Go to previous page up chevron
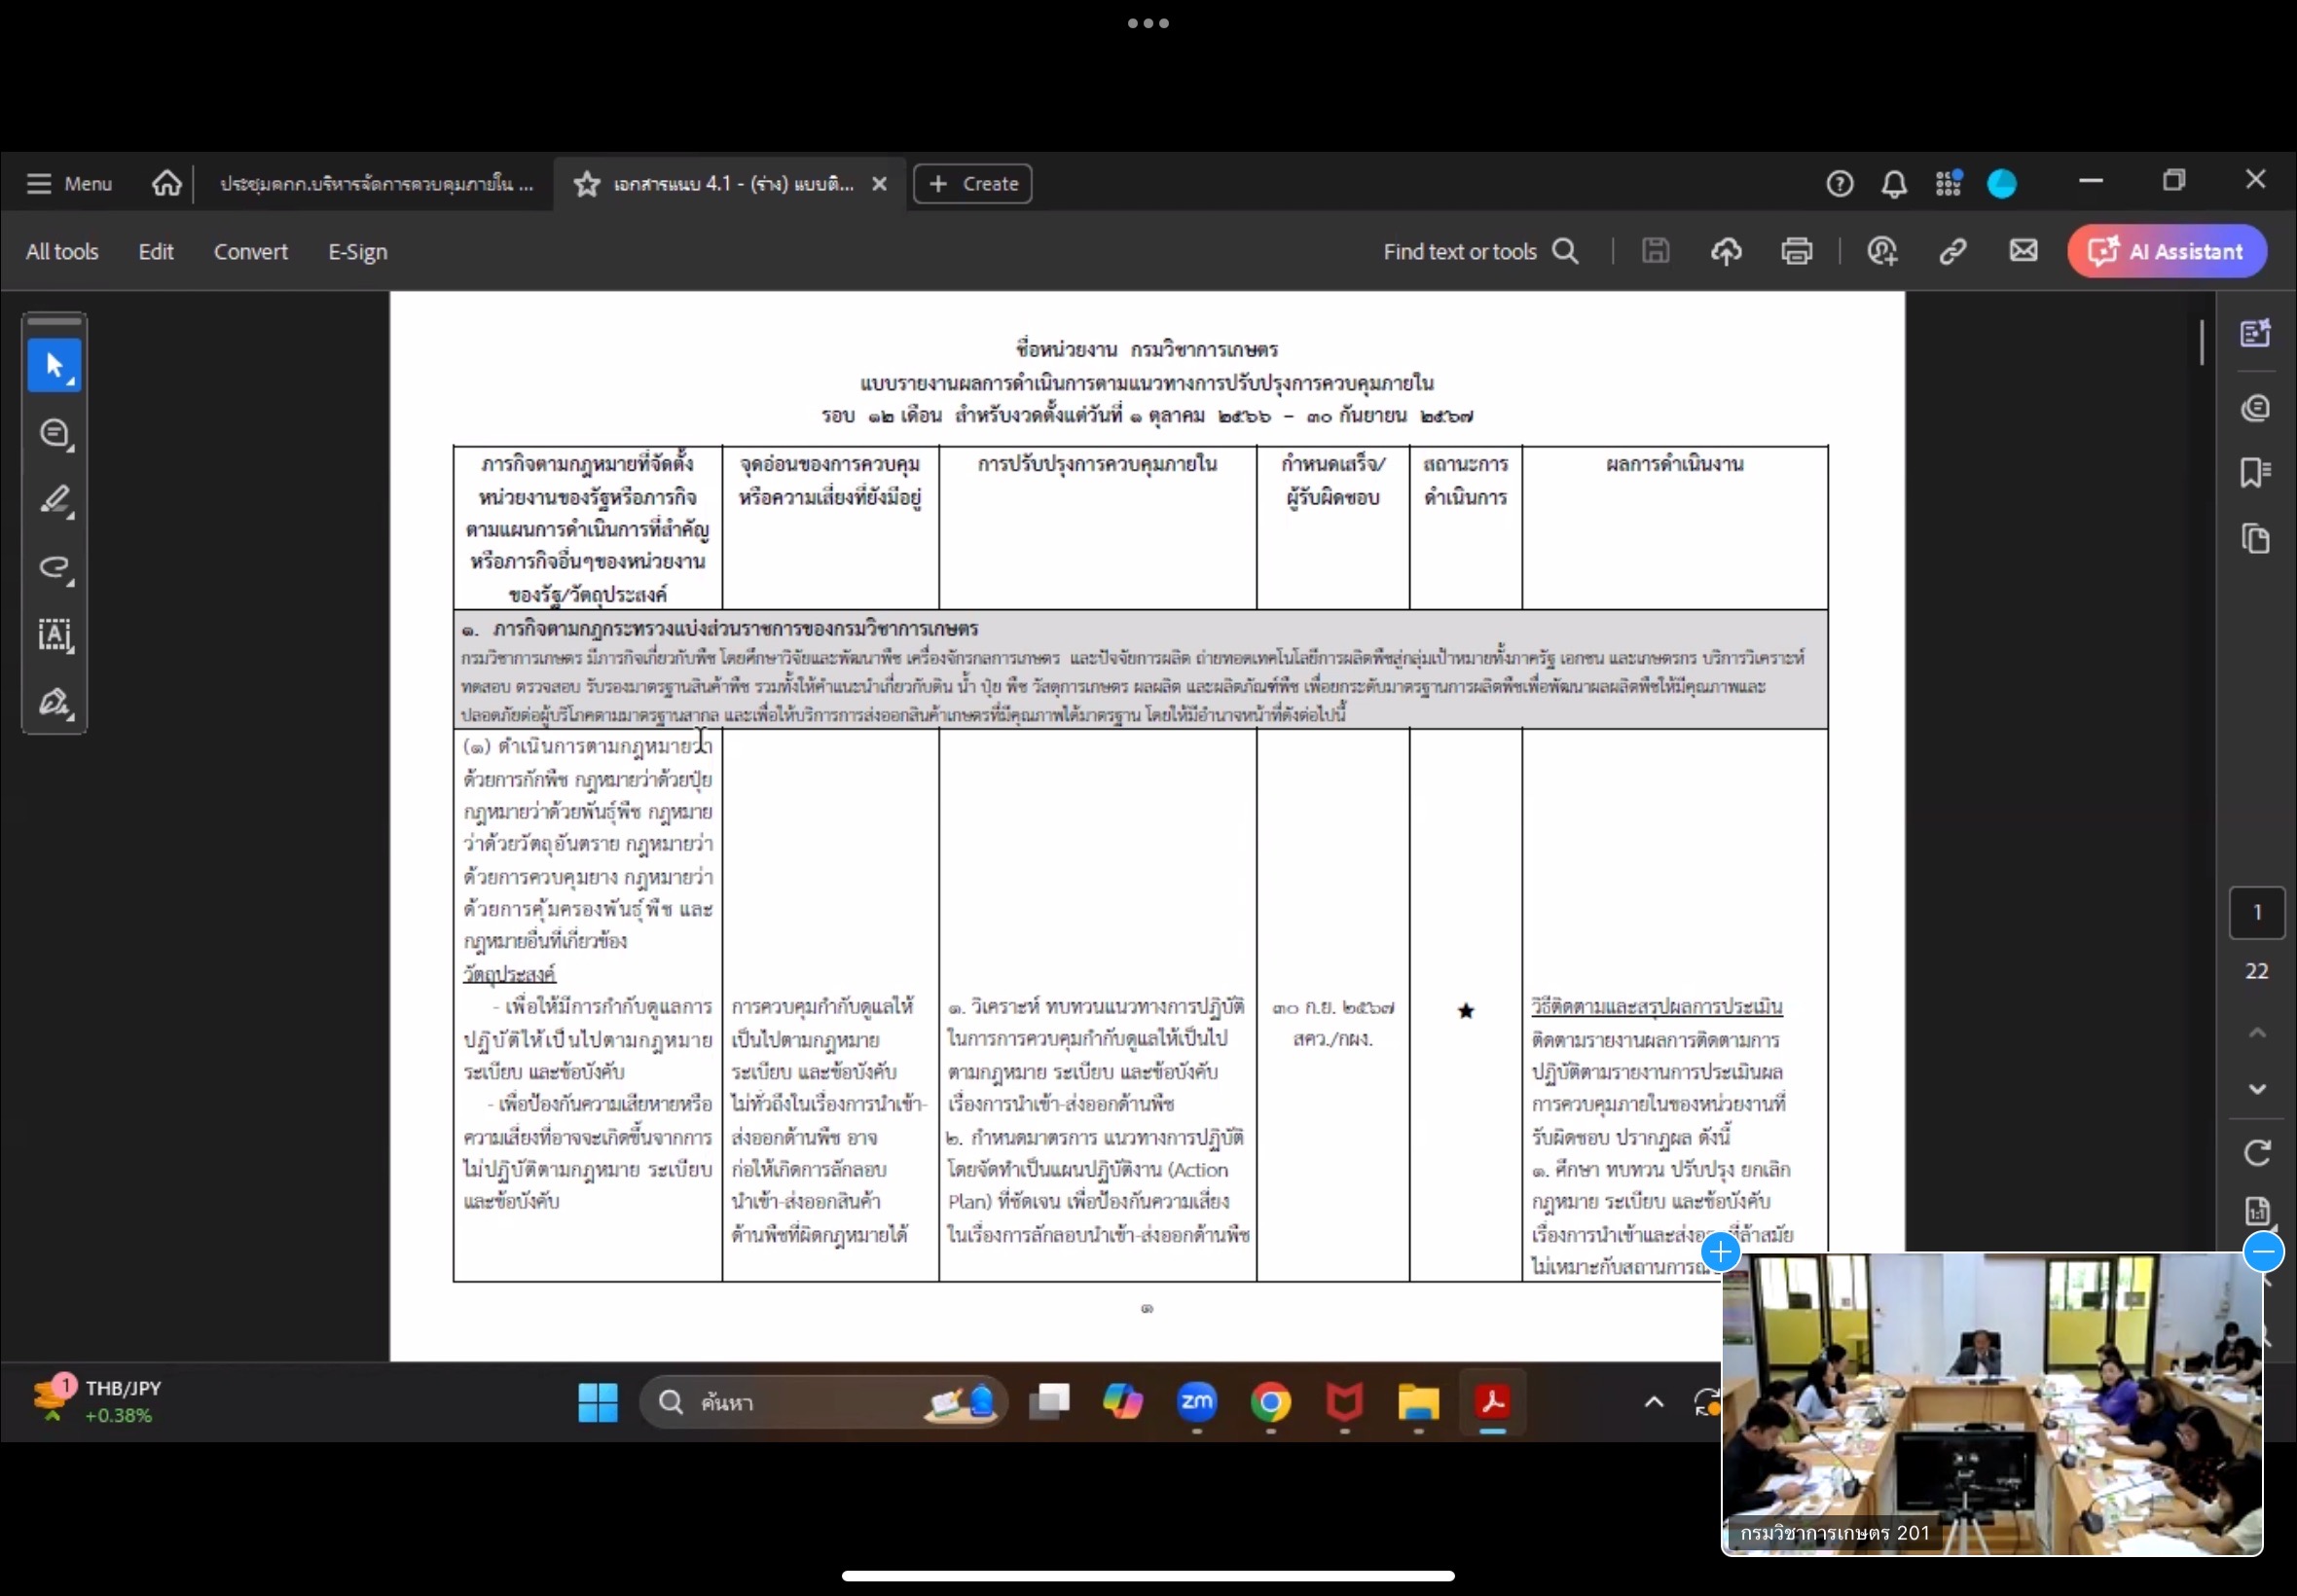Image resolution: width=2297 pixels, height=1596 pixels. point(2256,1032)
